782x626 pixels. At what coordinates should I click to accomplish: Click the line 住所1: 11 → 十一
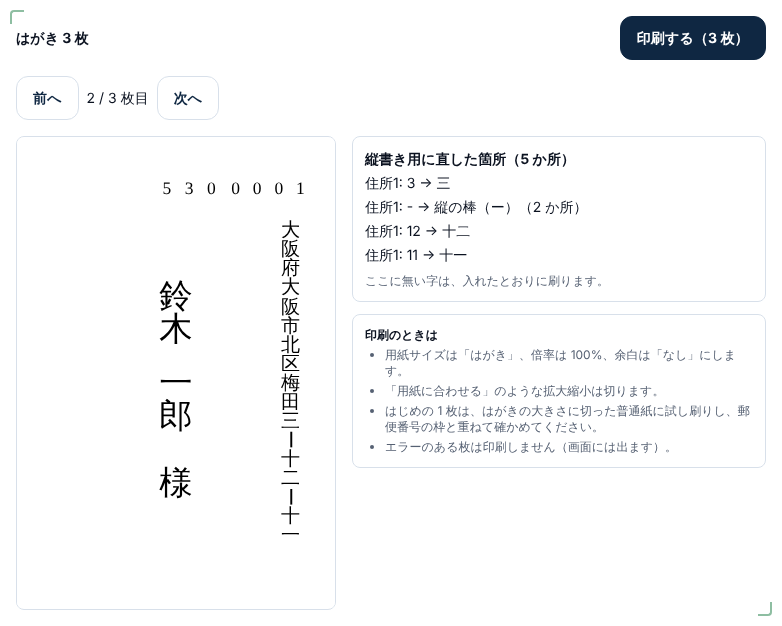coord(416,255)
